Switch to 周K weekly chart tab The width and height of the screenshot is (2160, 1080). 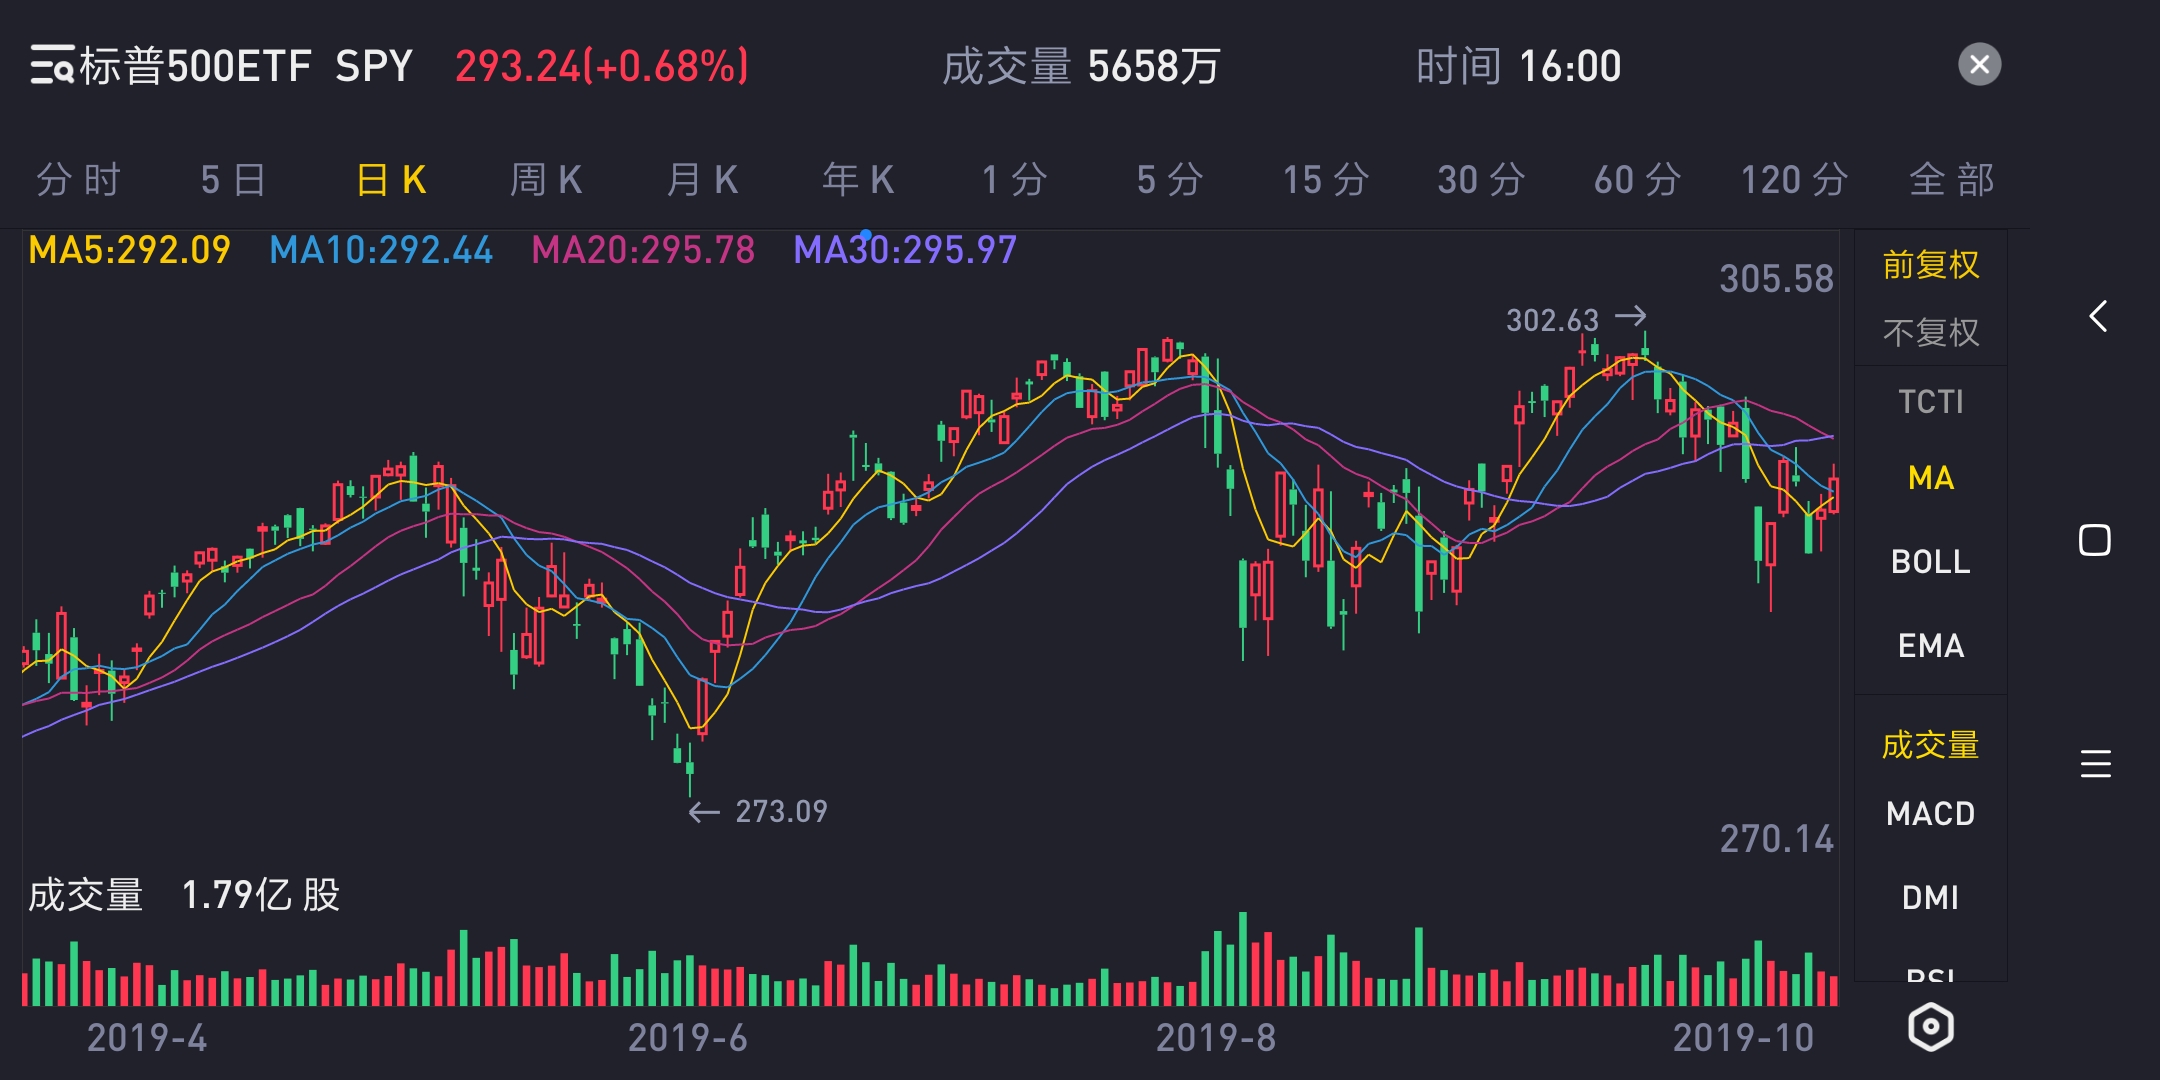pyautogui.click(x=546, y=181)
